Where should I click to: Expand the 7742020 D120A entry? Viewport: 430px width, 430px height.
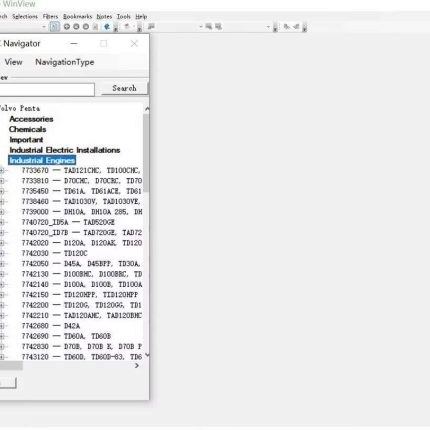(x=2, y=243)
